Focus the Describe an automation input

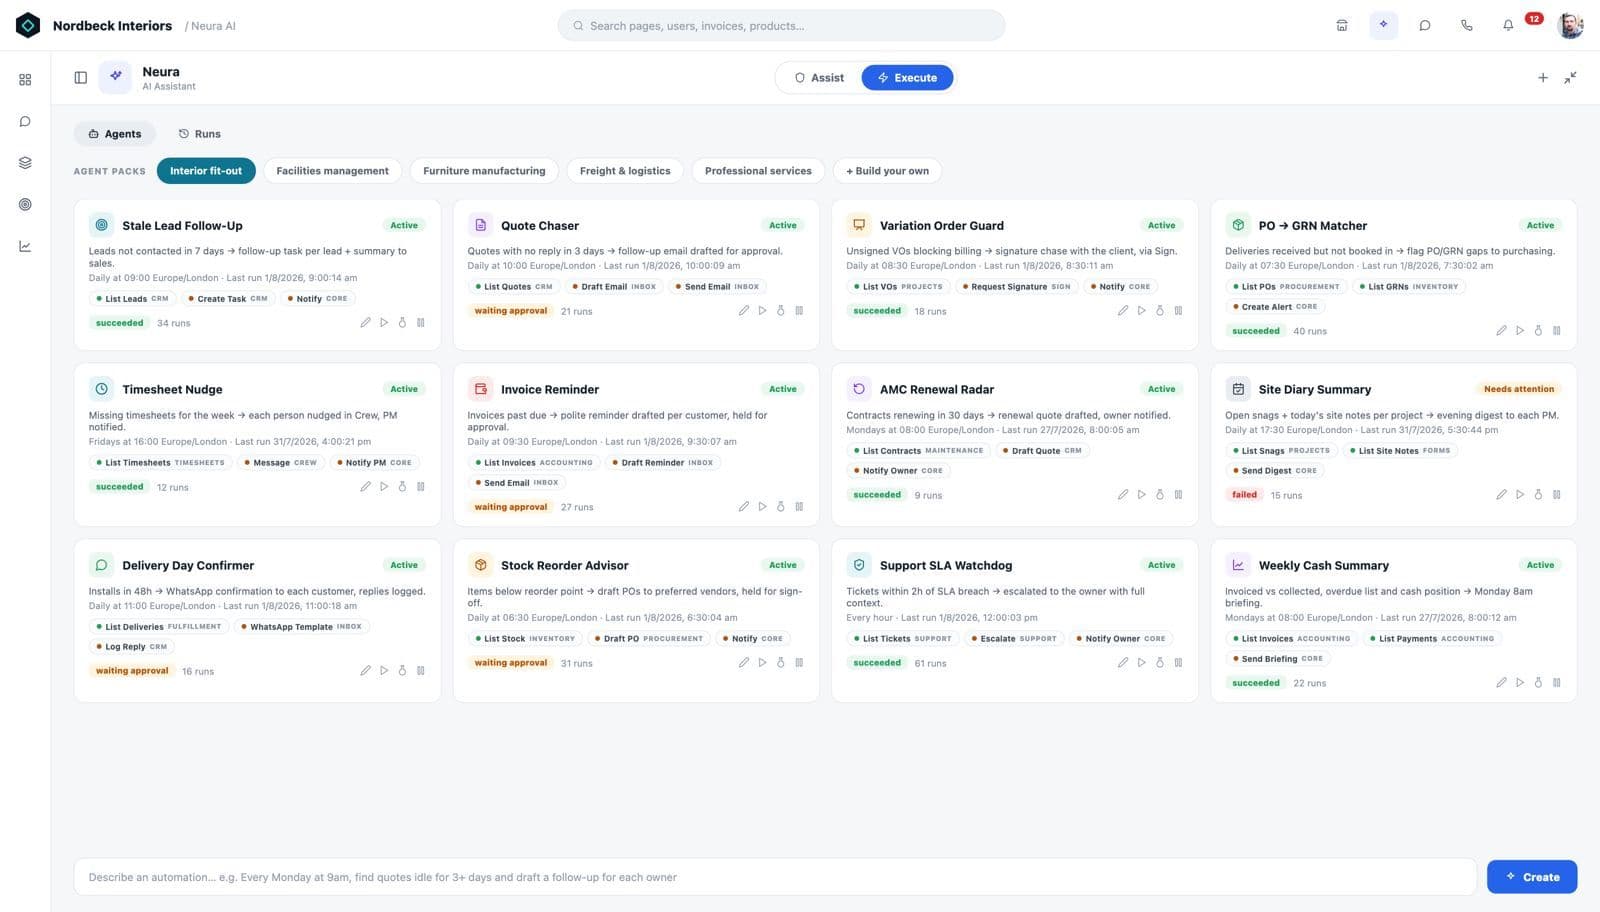(x=775, y=877)
